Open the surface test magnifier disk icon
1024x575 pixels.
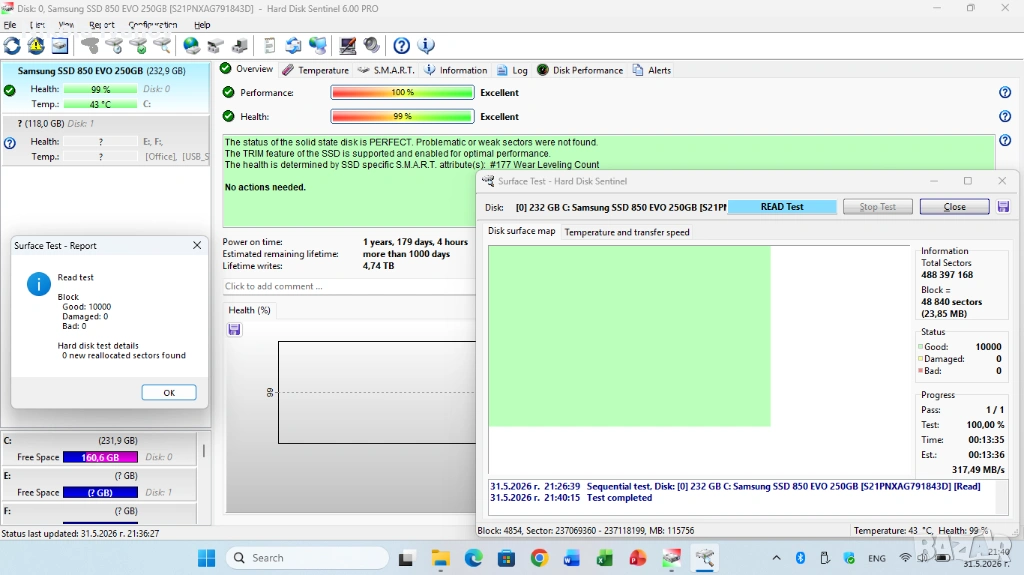pyautogui.click(x=163, y=46)
